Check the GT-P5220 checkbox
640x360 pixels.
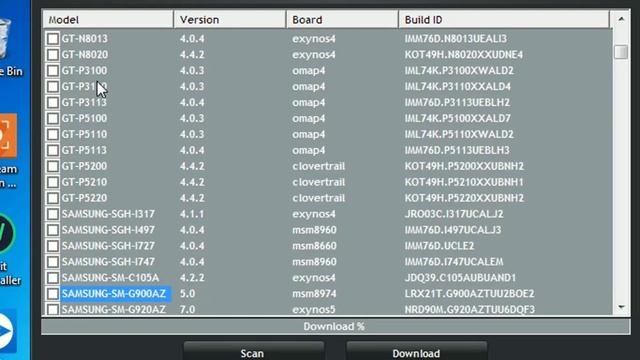53,198
